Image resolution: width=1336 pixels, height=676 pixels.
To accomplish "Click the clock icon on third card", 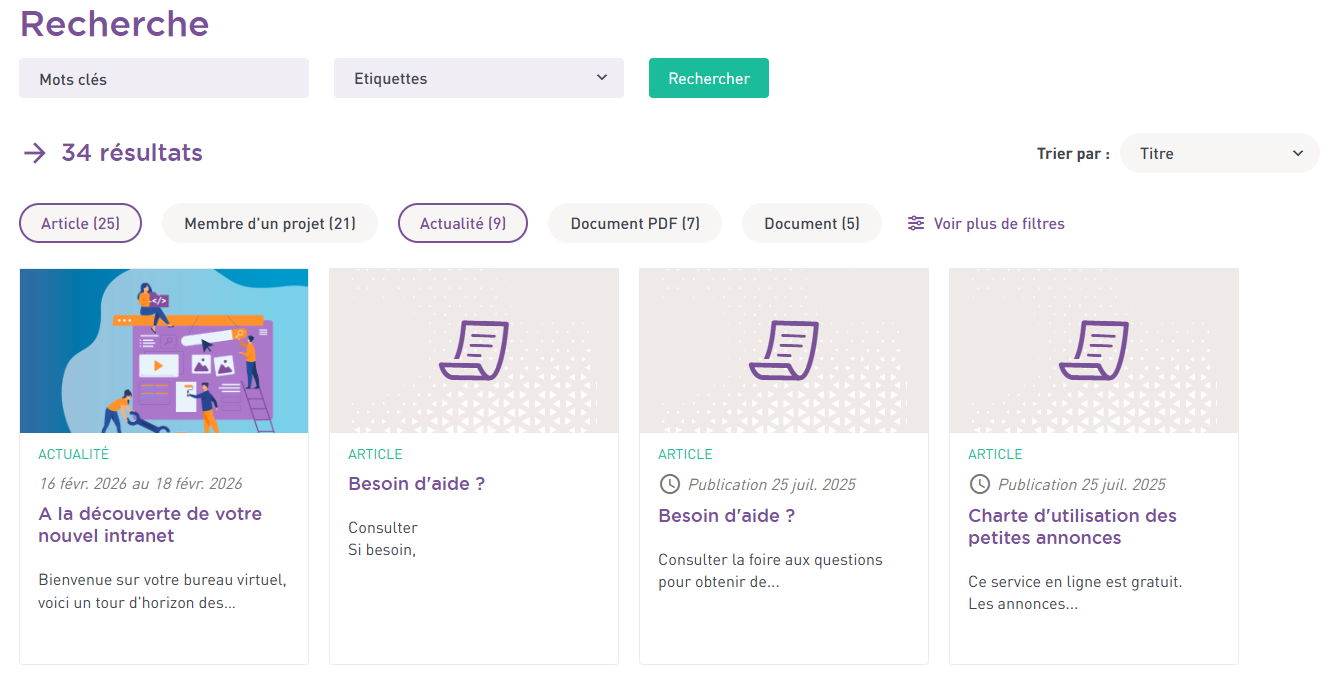I will [670, 485].
